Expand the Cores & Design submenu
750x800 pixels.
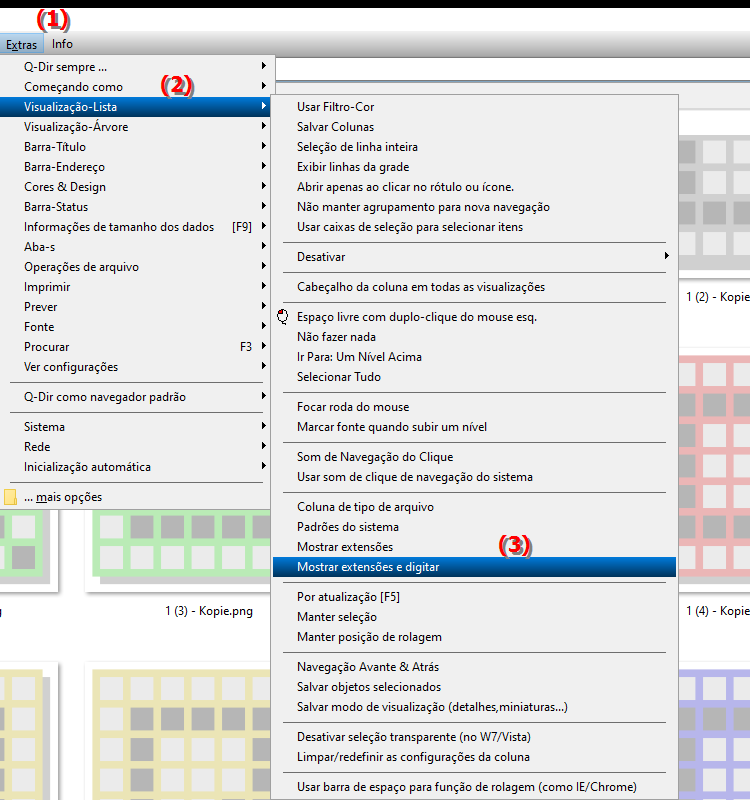(65, 187)
